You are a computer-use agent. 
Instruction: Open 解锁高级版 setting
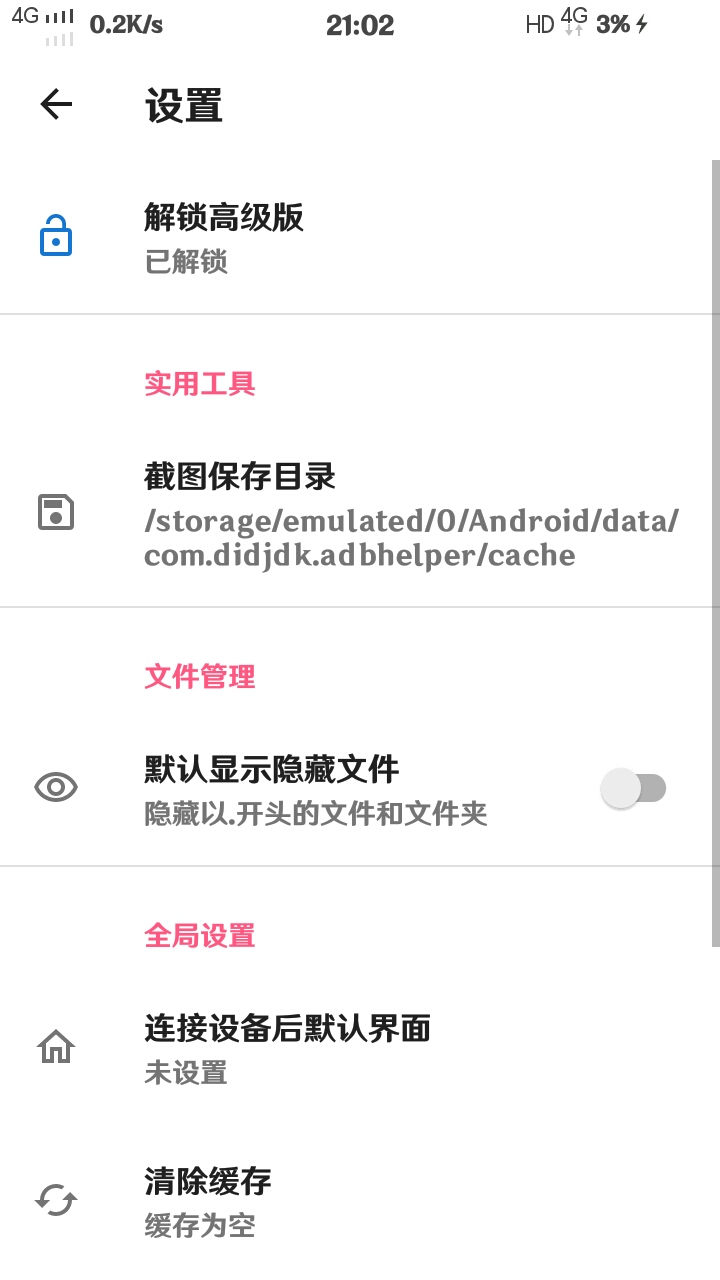tap(224, 217)
